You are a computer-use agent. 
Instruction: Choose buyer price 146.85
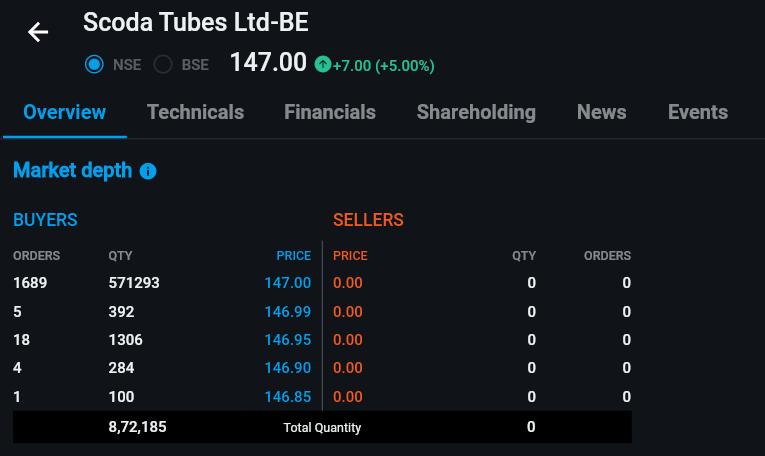[x=287, y=397]
